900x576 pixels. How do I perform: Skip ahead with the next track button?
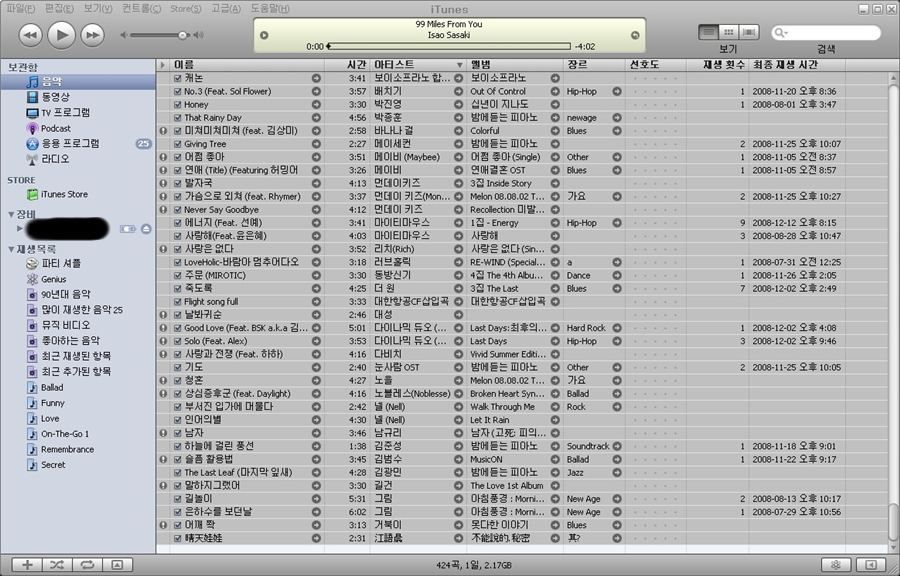coord(92,35)
